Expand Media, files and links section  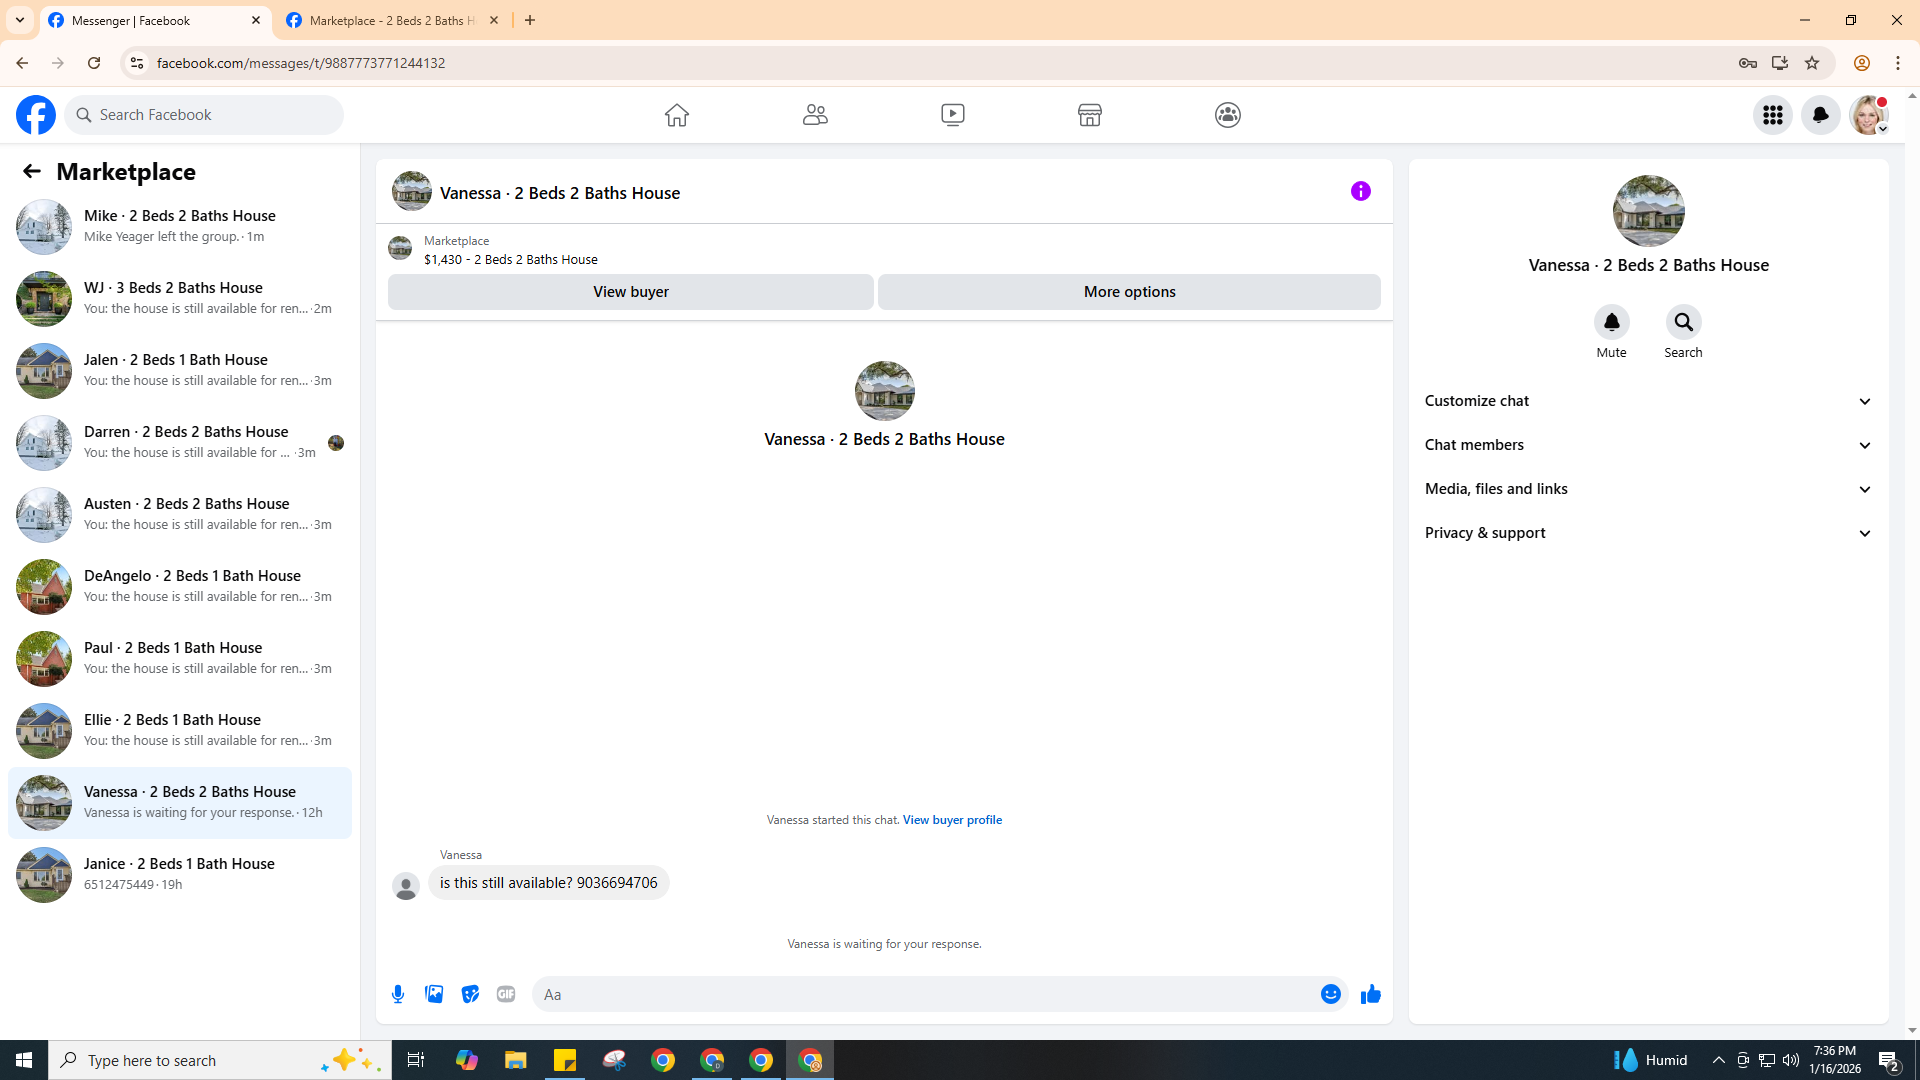[x=1647, y=489]
